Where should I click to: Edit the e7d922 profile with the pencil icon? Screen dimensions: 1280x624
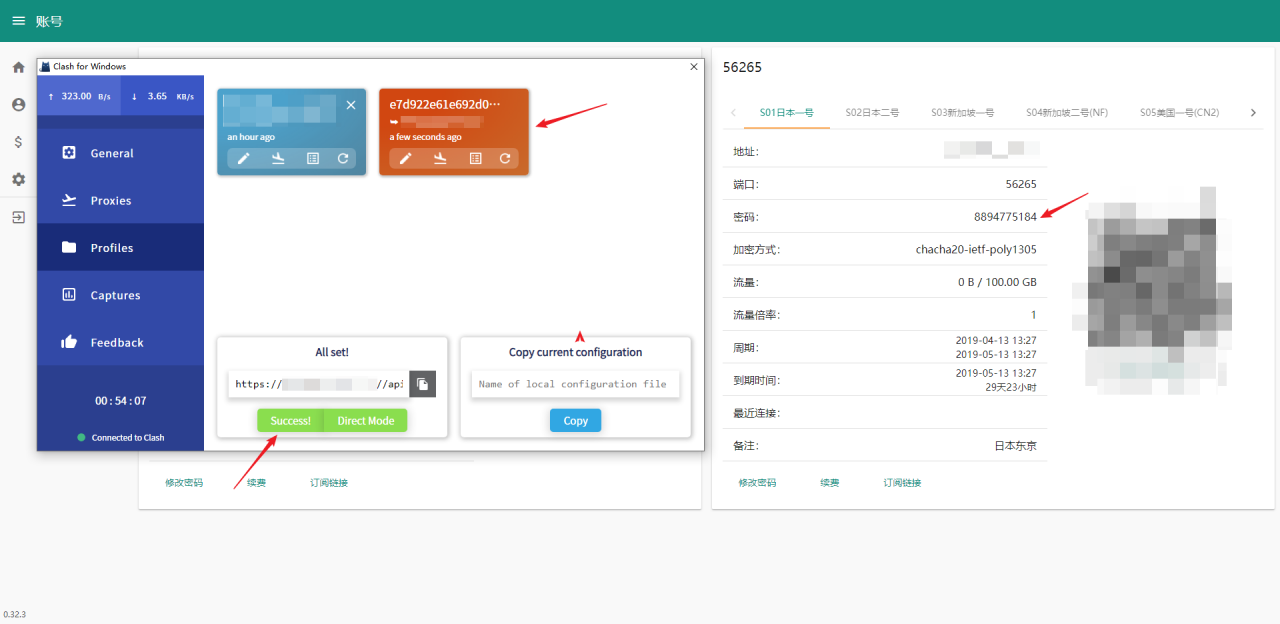(x=405, y=158)
